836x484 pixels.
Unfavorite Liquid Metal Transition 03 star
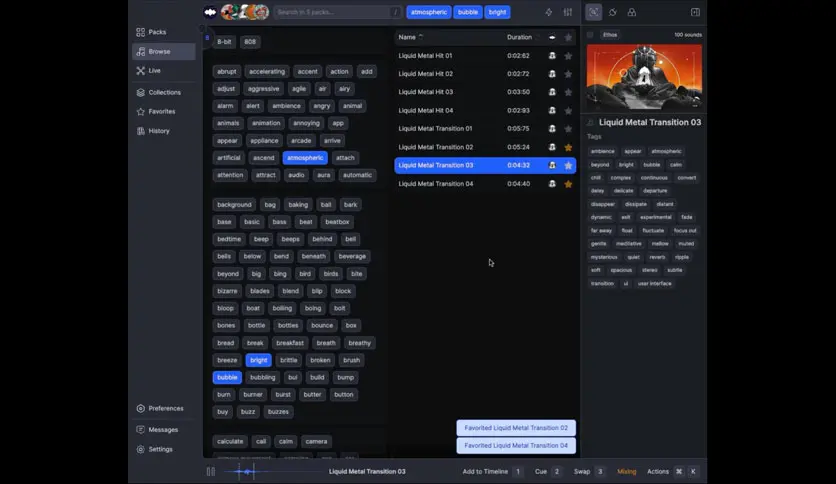click(x=568, y=165)
